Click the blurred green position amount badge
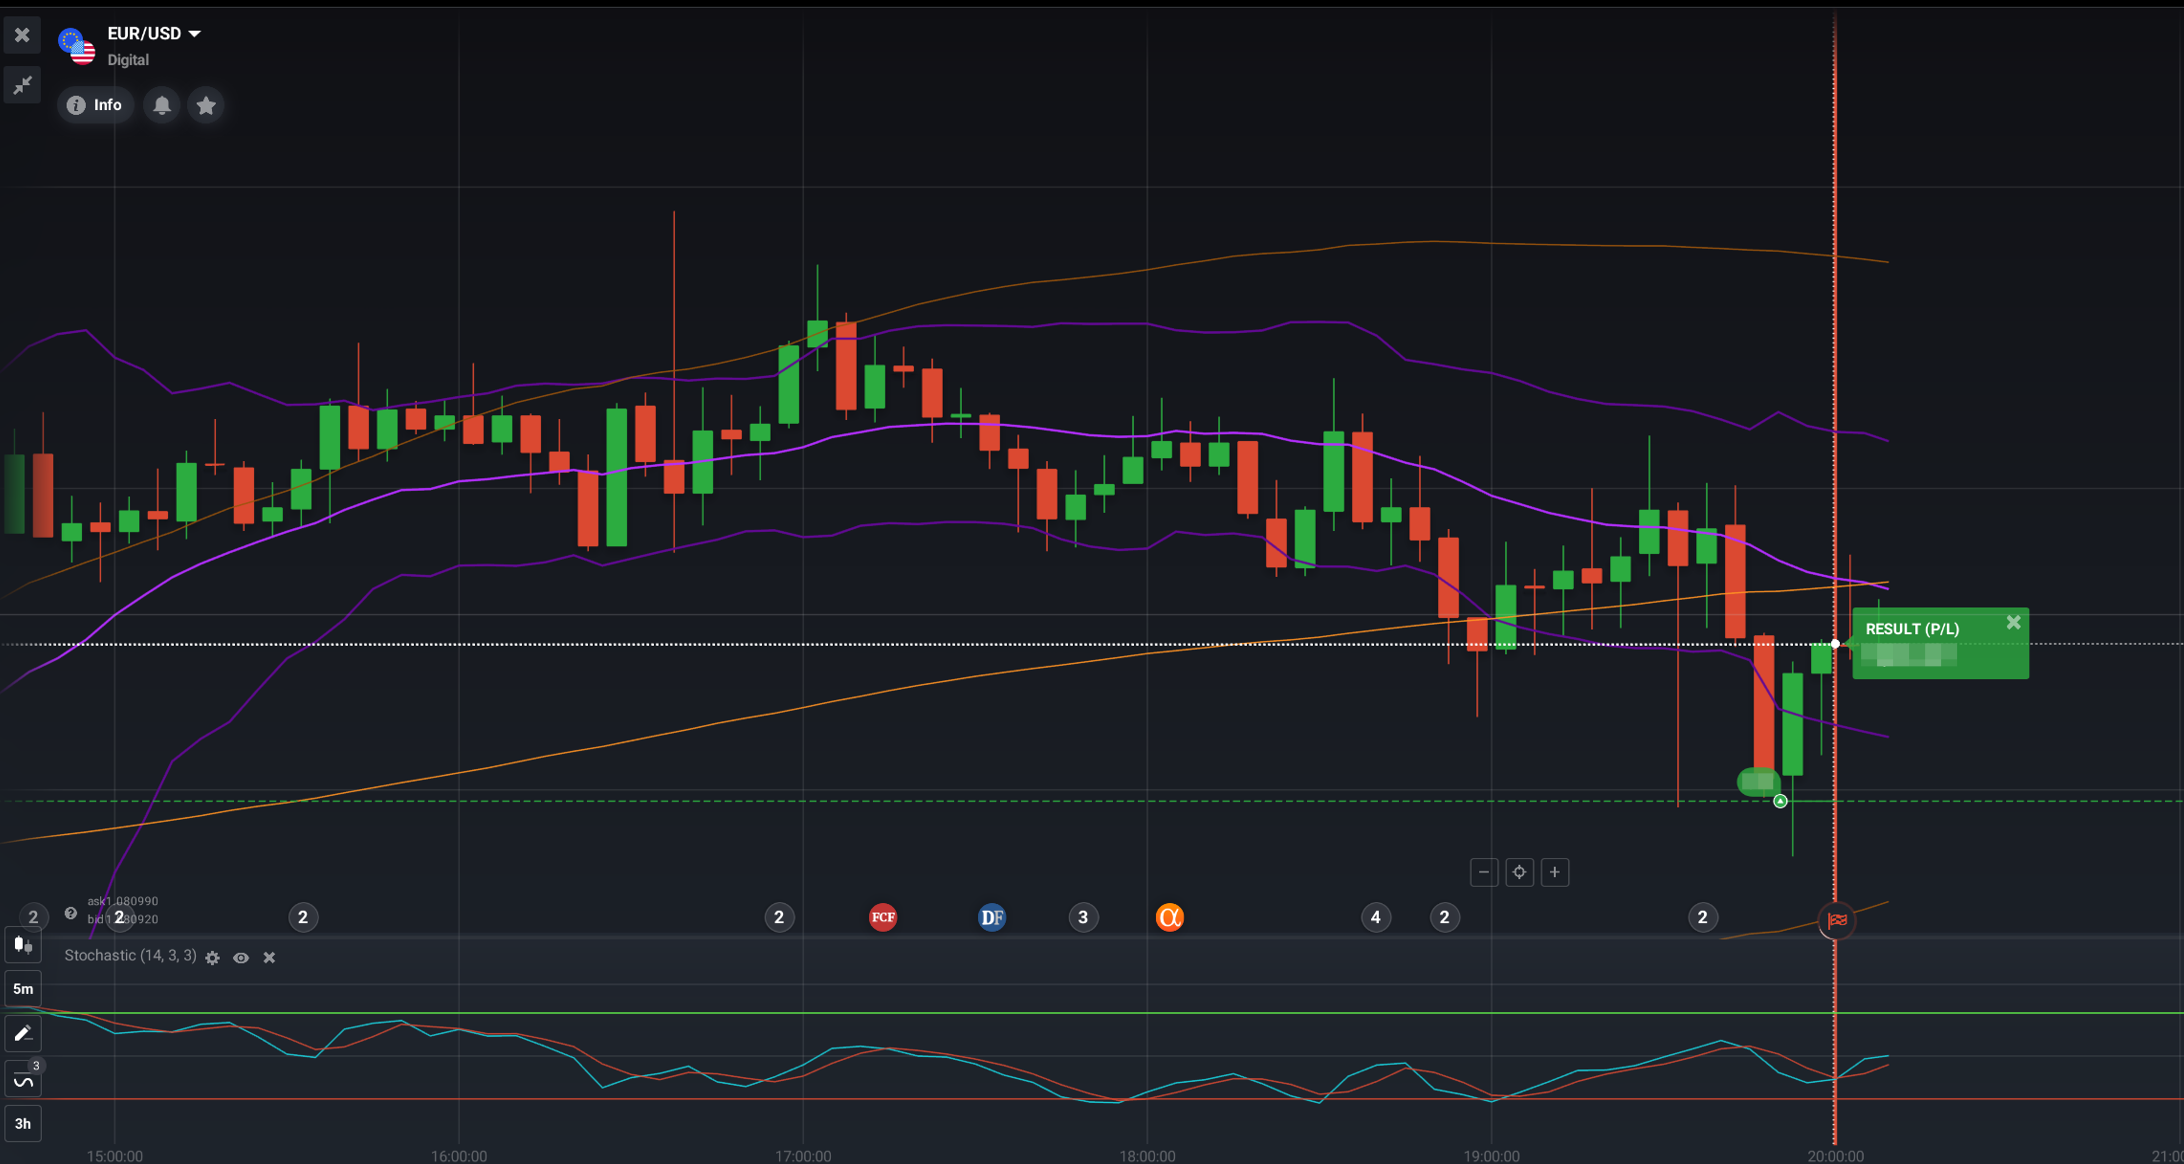 point(1757,781)
